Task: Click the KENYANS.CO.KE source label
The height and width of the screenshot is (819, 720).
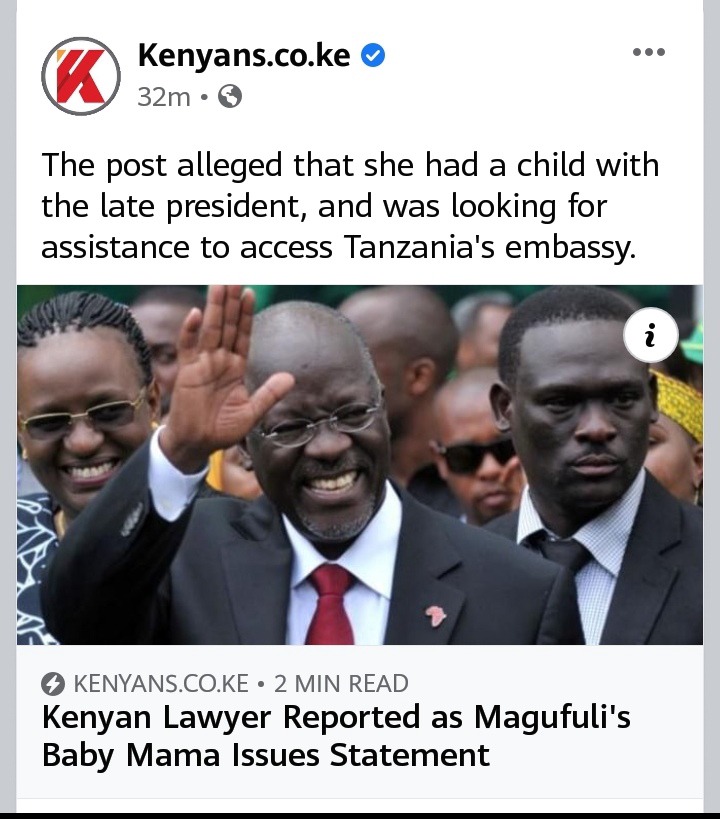Action: tap(161, 684)
